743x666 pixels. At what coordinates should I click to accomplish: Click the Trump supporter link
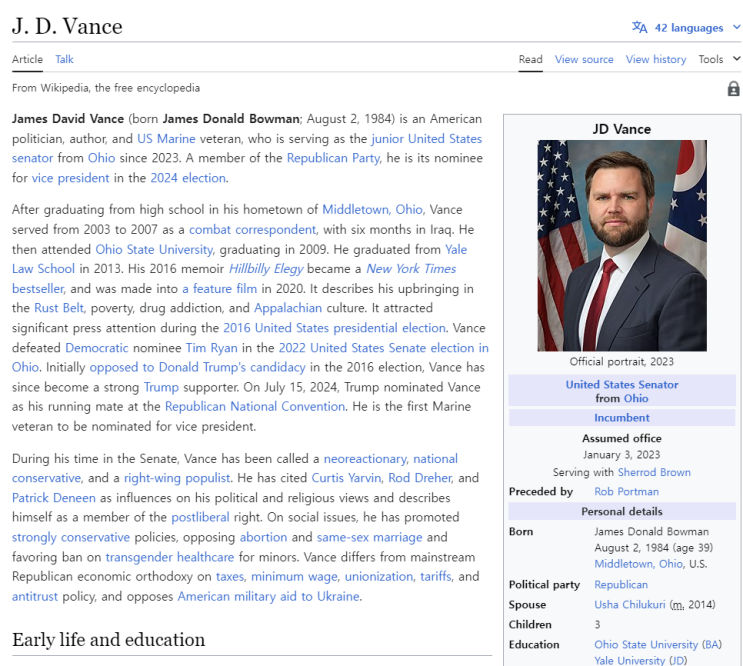[x=161, y=387]
